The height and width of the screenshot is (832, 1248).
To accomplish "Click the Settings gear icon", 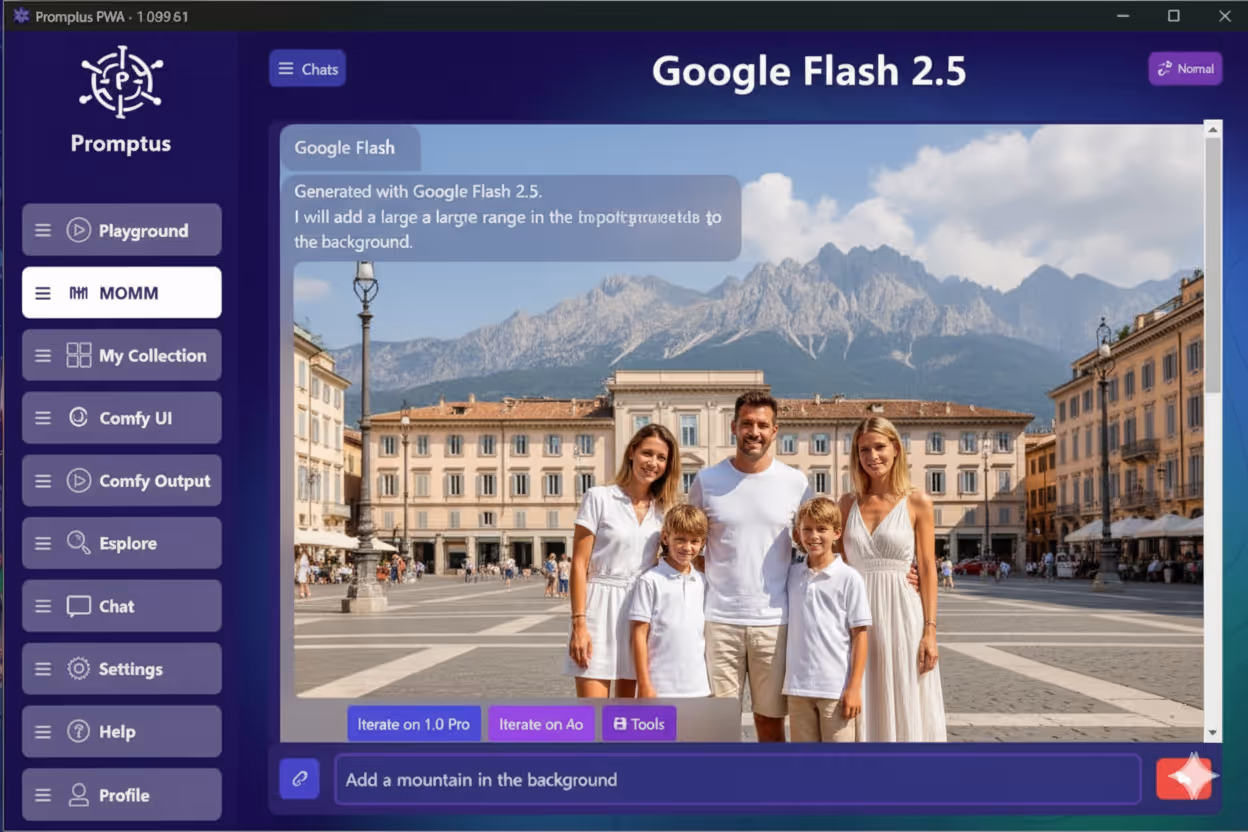I will tap(78, 669).
